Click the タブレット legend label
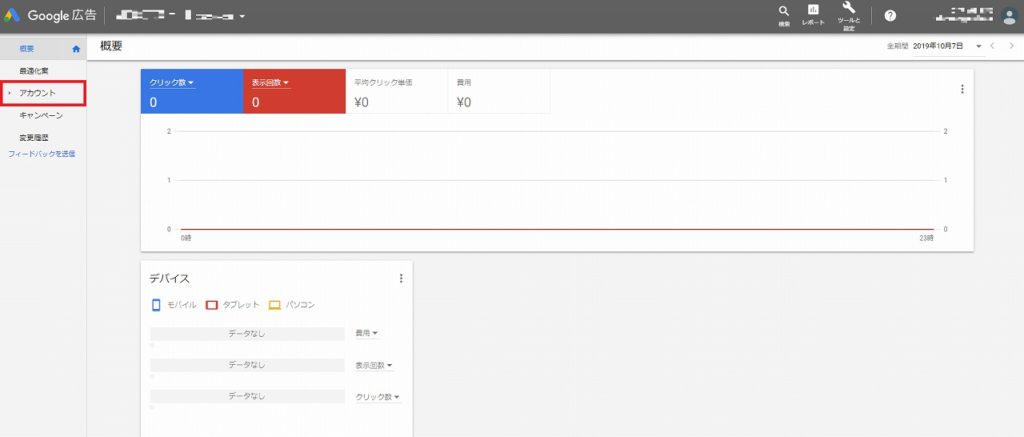The image size is (1024, 437). (x=241, y=305)
